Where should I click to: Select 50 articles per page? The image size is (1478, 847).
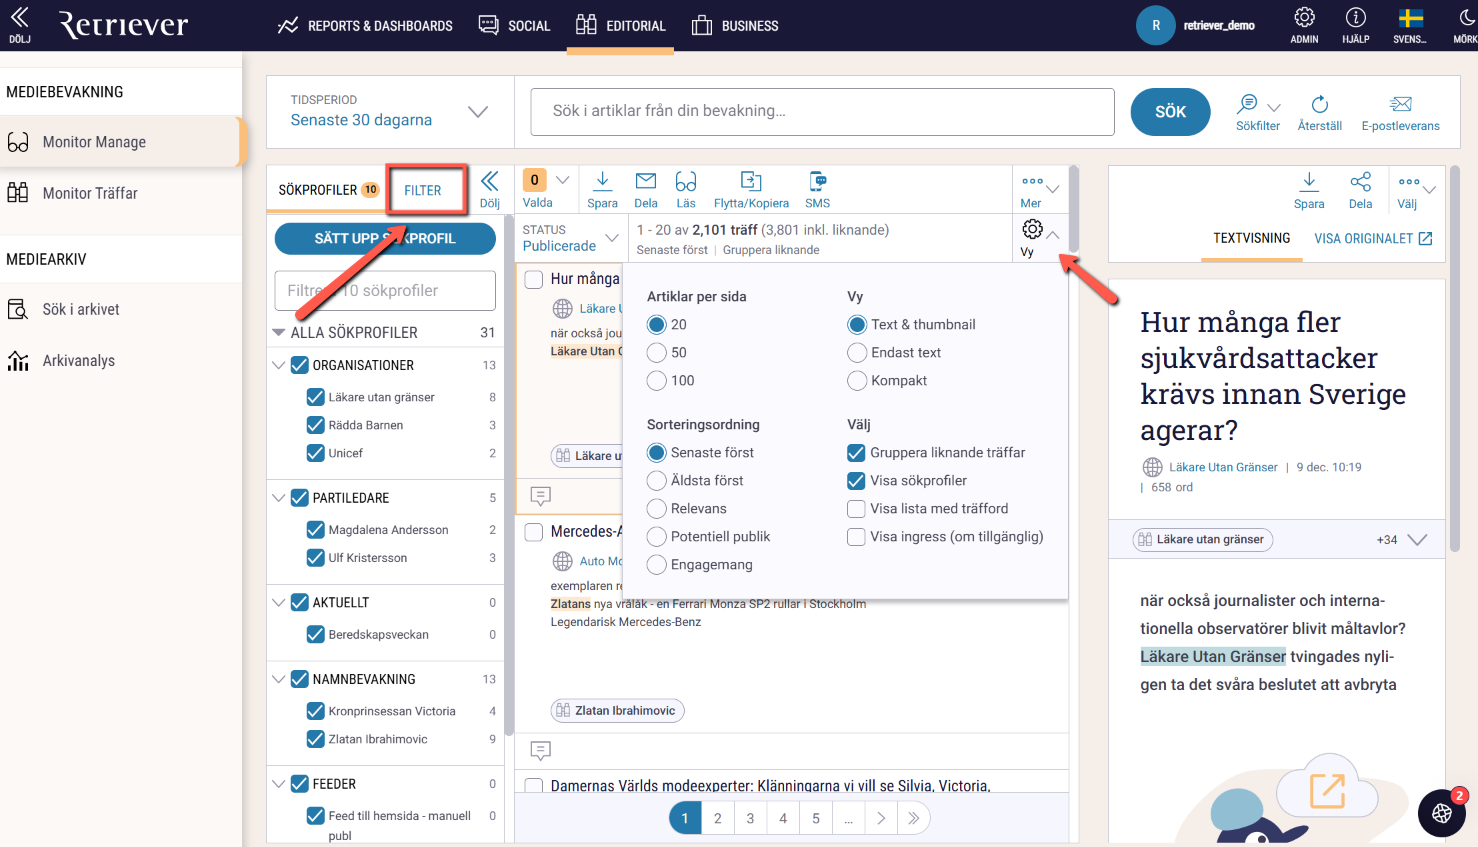[657, 352]
